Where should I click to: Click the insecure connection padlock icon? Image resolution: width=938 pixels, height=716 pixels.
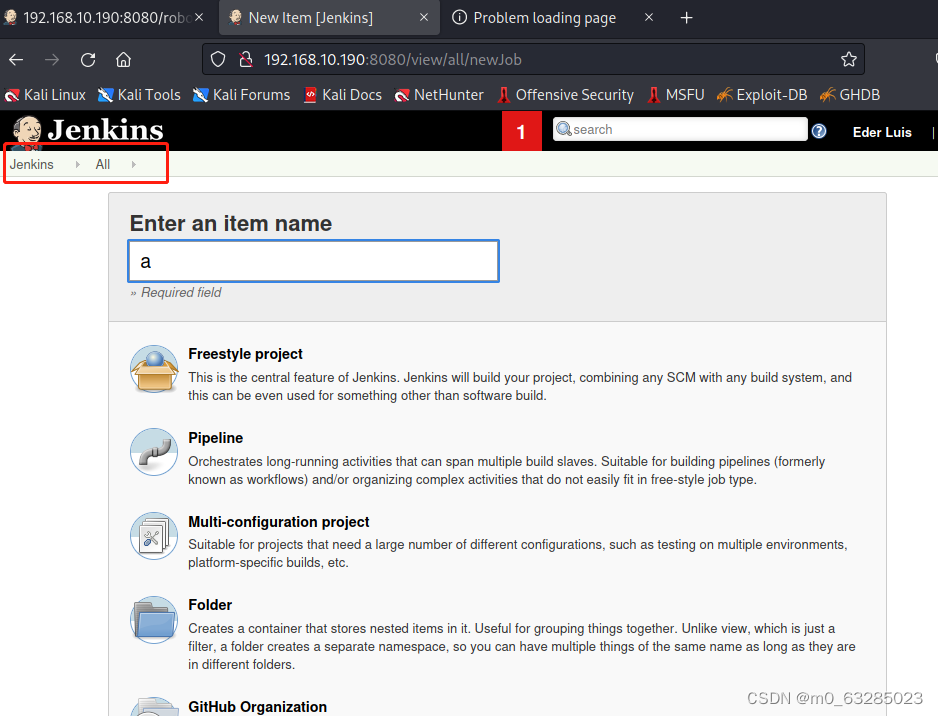click(x=245, y=59)
